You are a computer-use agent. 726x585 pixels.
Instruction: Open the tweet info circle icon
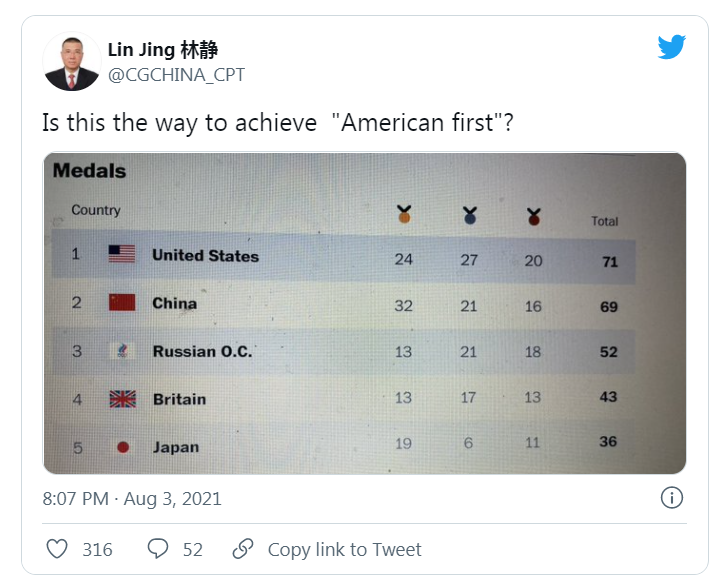[672, 497]
